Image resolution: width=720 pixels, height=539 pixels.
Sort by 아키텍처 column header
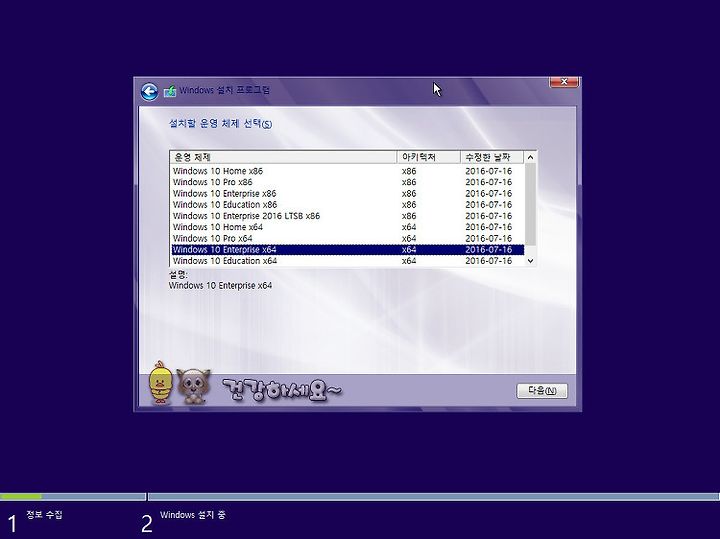pyautogui.click(x=428, y=157)
